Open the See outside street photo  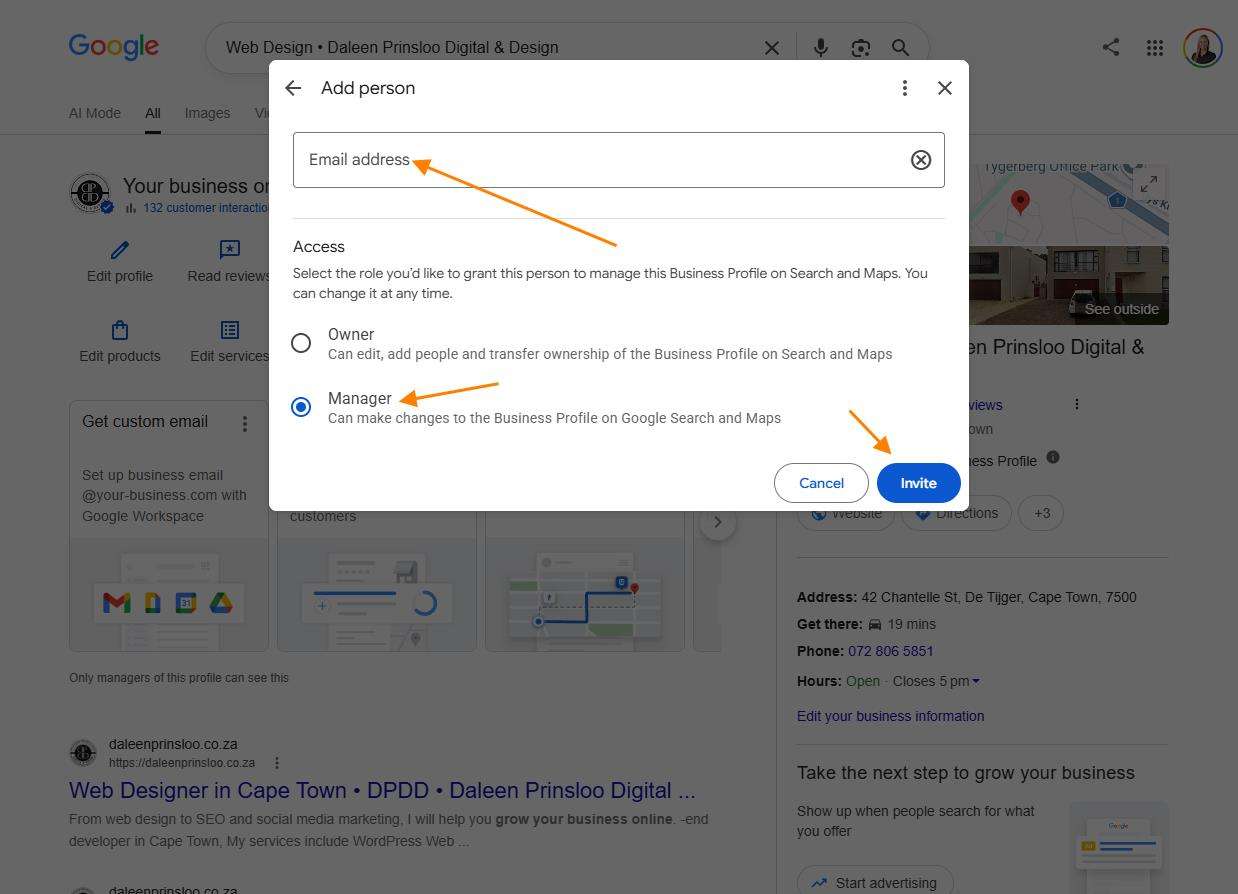coord(1068,285)
